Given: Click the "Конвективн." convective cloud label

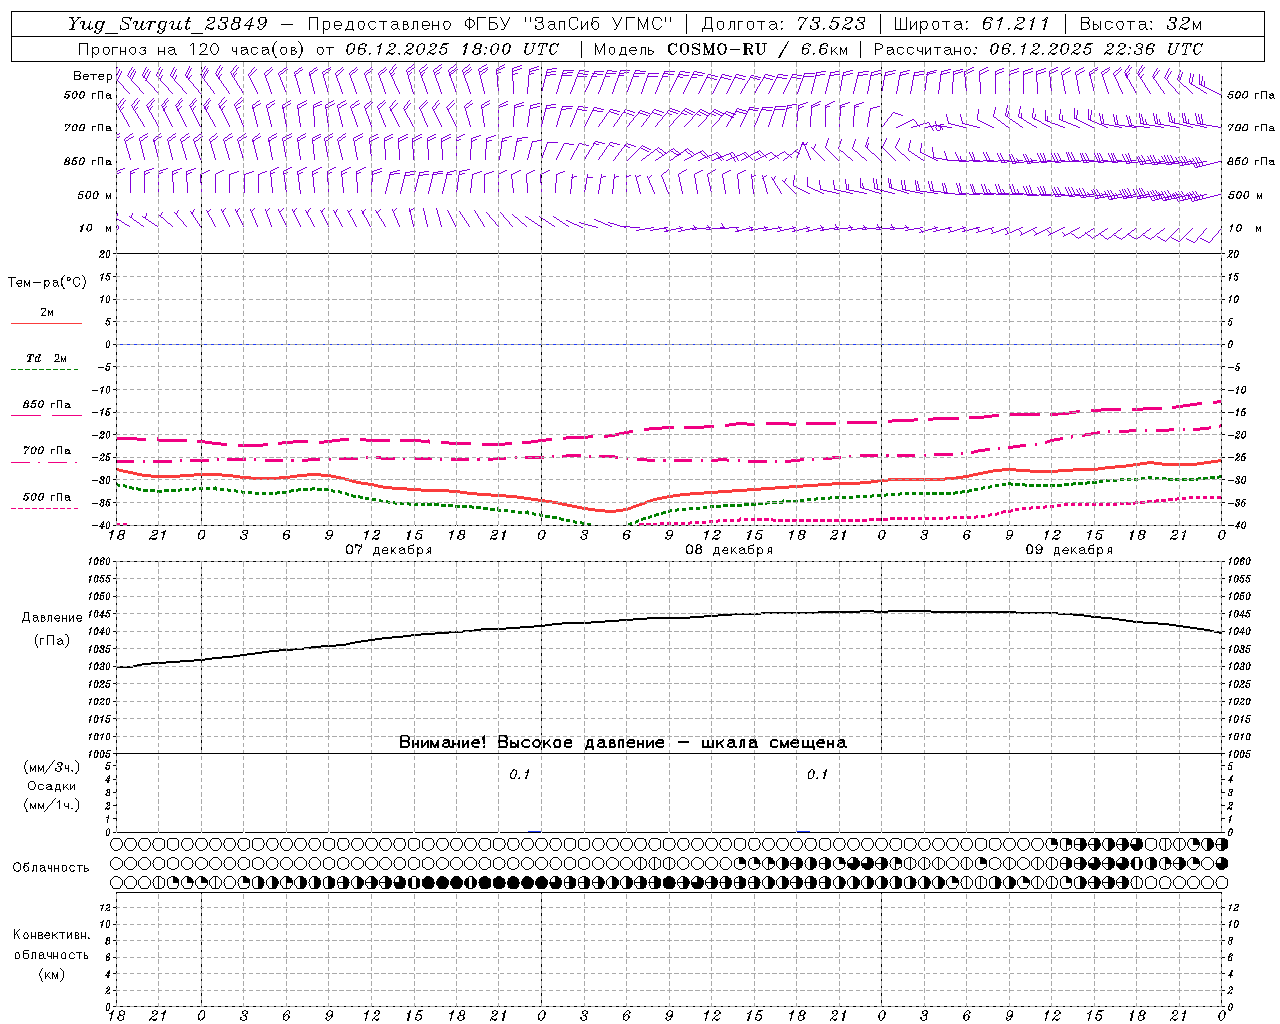Looking at the screenshot, I should (51, 935).
